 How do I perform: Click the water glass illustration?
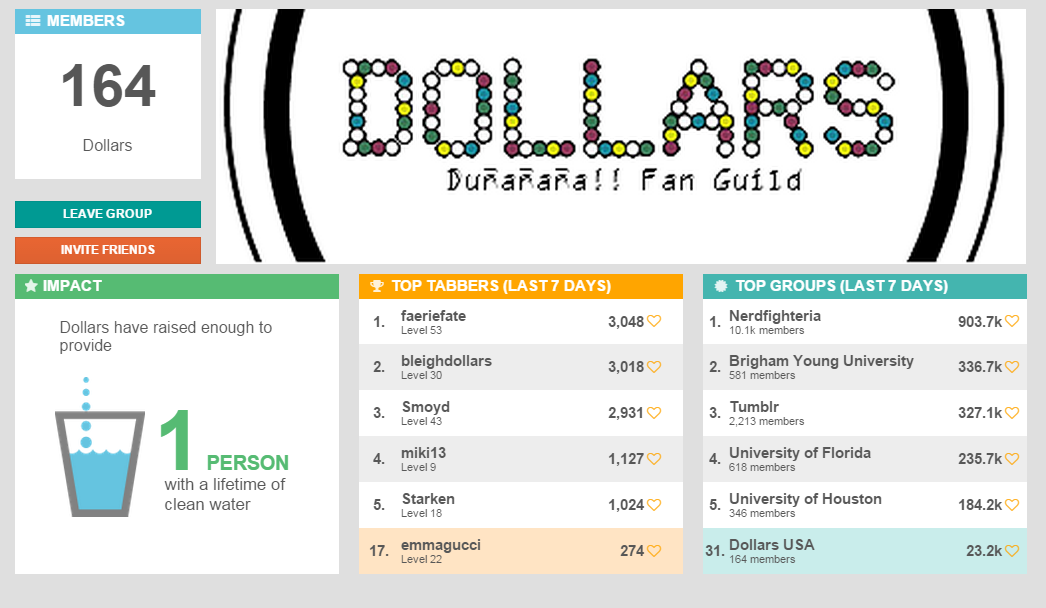coord(100,446)
